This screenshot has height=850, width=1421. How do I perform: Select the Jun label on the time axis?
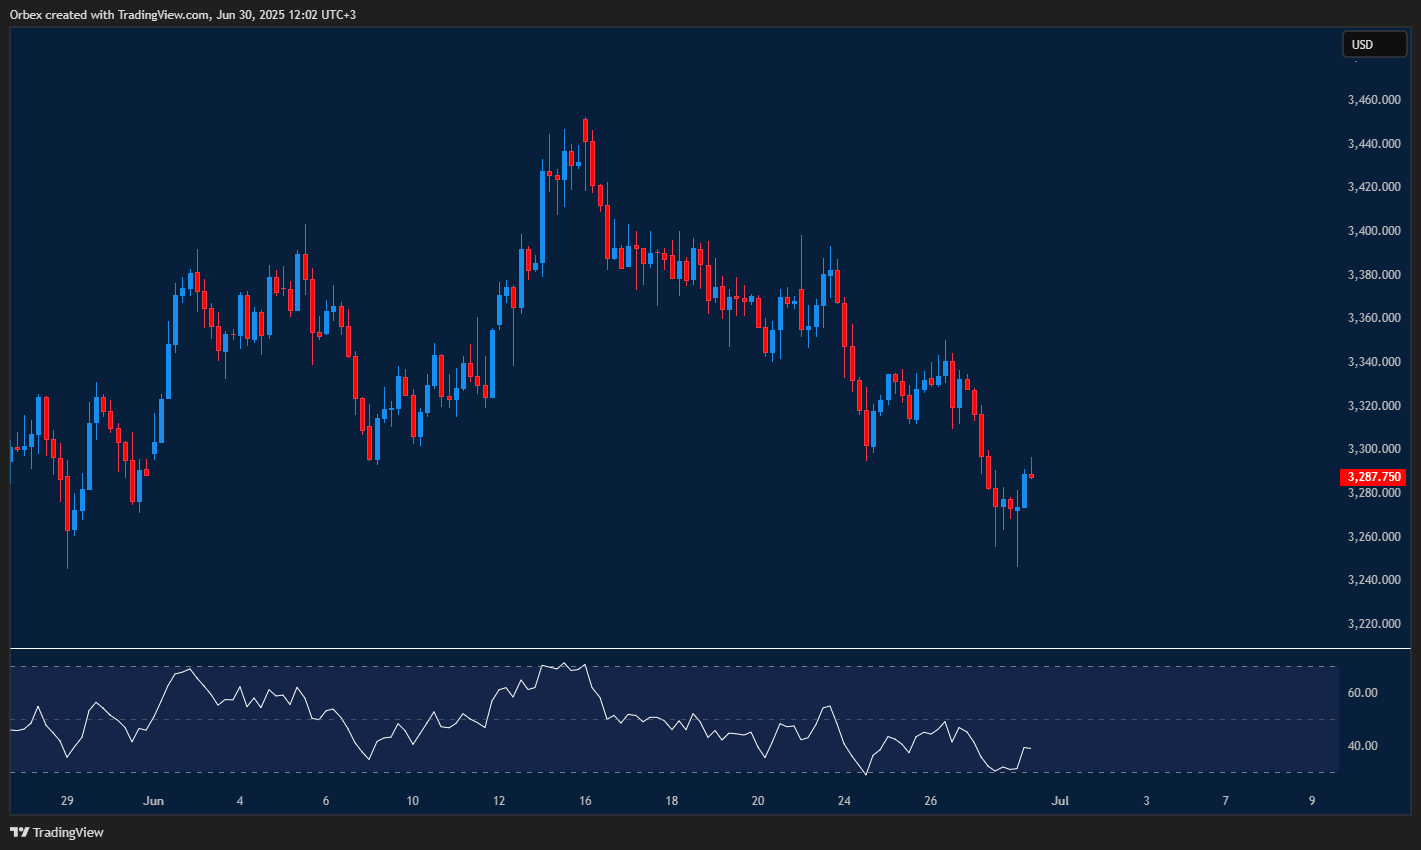[154, 800]
